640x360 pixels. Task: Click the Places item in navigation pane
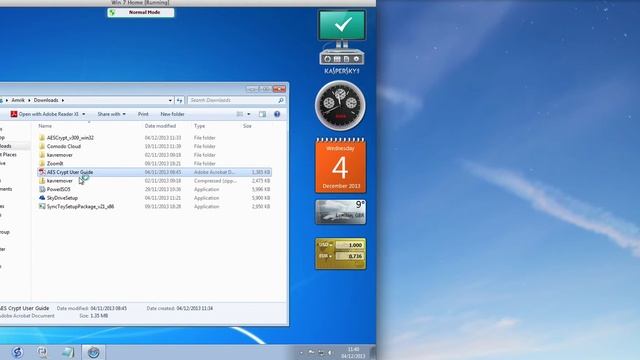8,155
